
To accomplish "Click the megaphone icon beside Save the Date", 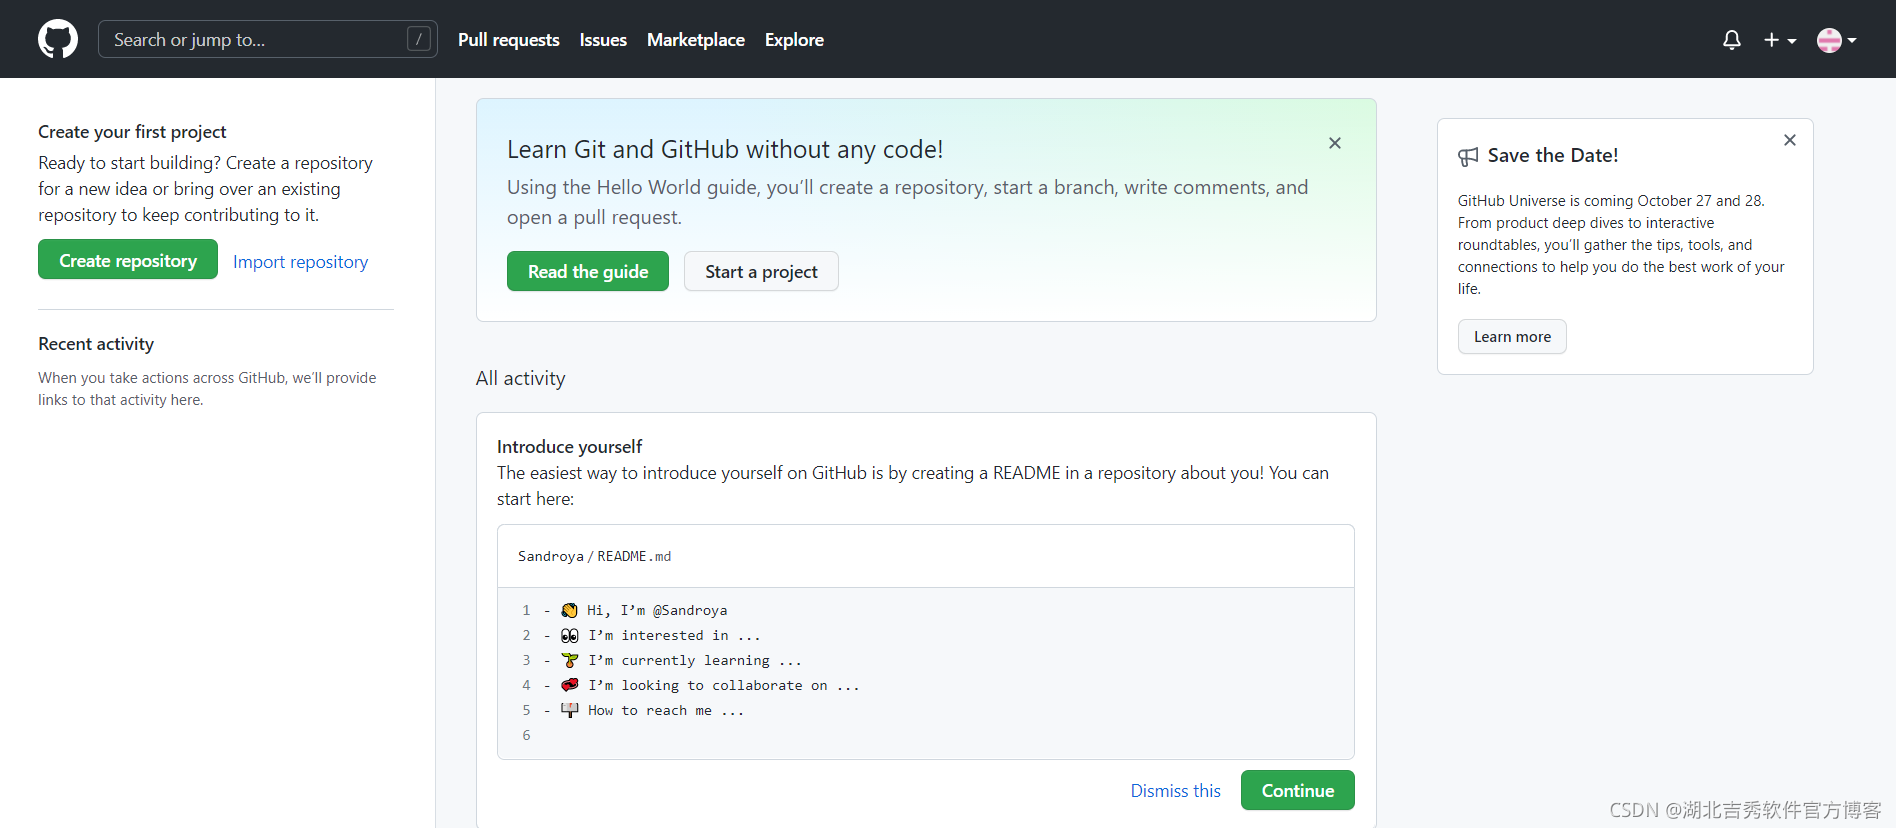I will tap(1468, 156).
